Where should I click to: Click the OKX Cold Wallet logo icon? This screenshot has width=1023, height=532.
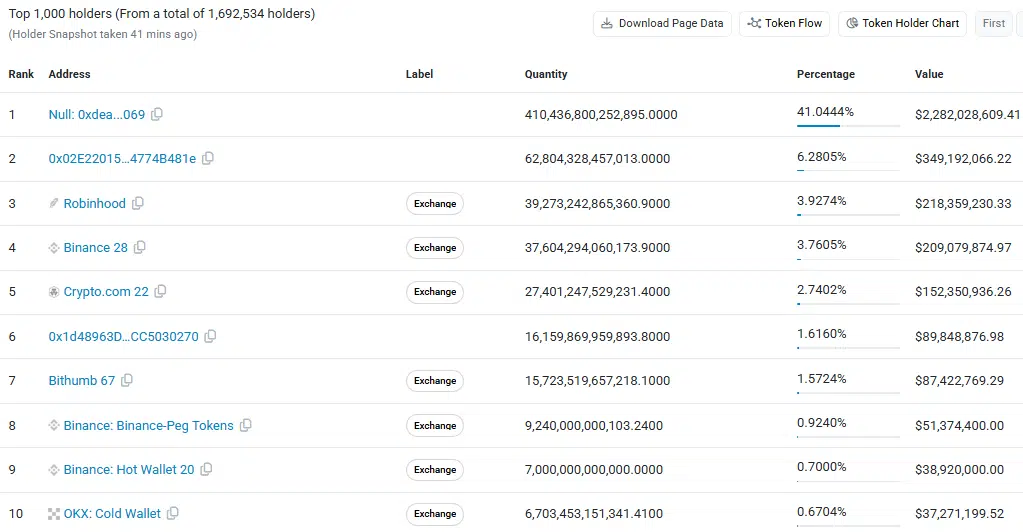(x=53, y=514)
